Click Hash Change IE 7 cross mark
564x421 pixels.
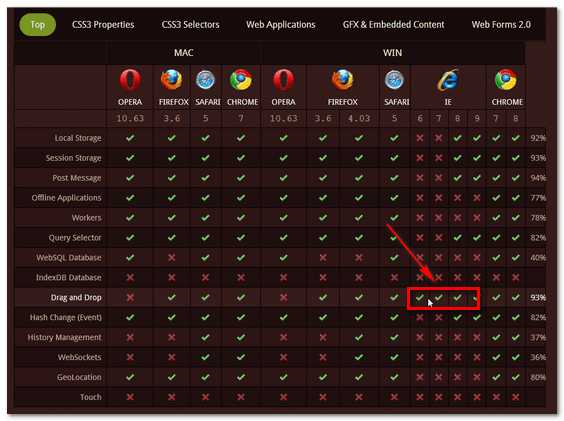[x=438, y=317]
